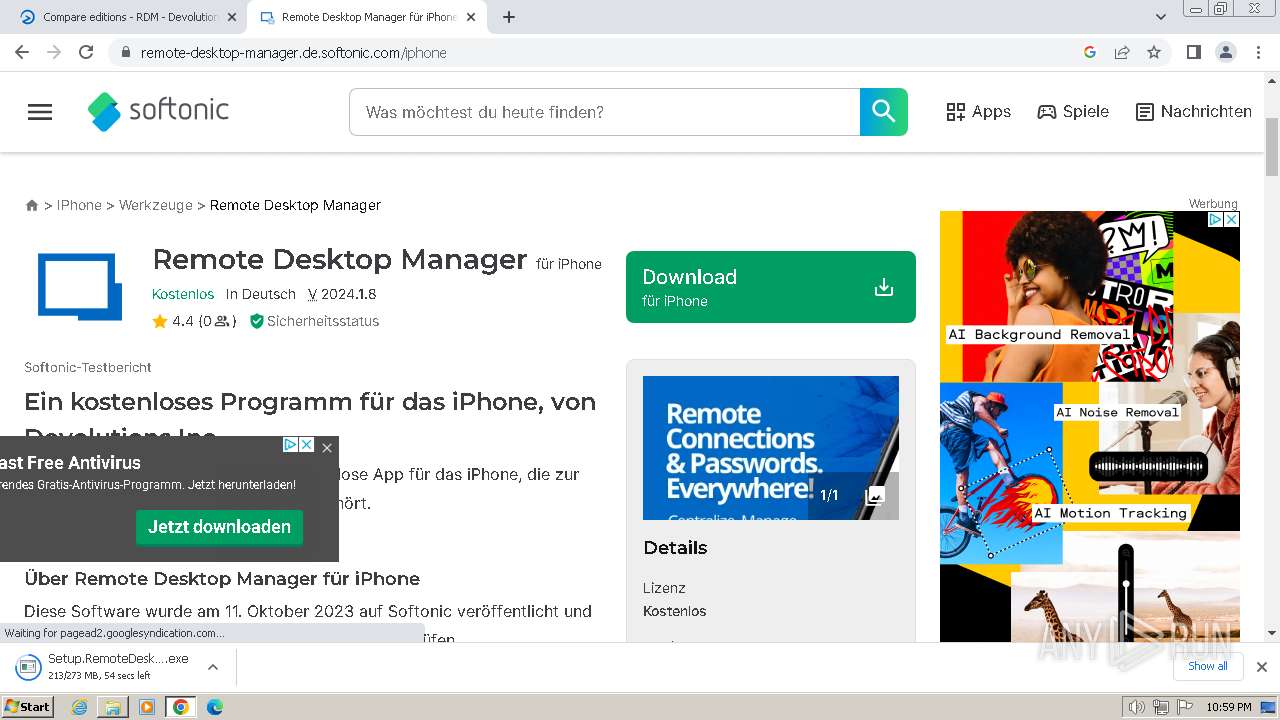Bookmark this page with star icon
1280x720 pixels.
1154,52
